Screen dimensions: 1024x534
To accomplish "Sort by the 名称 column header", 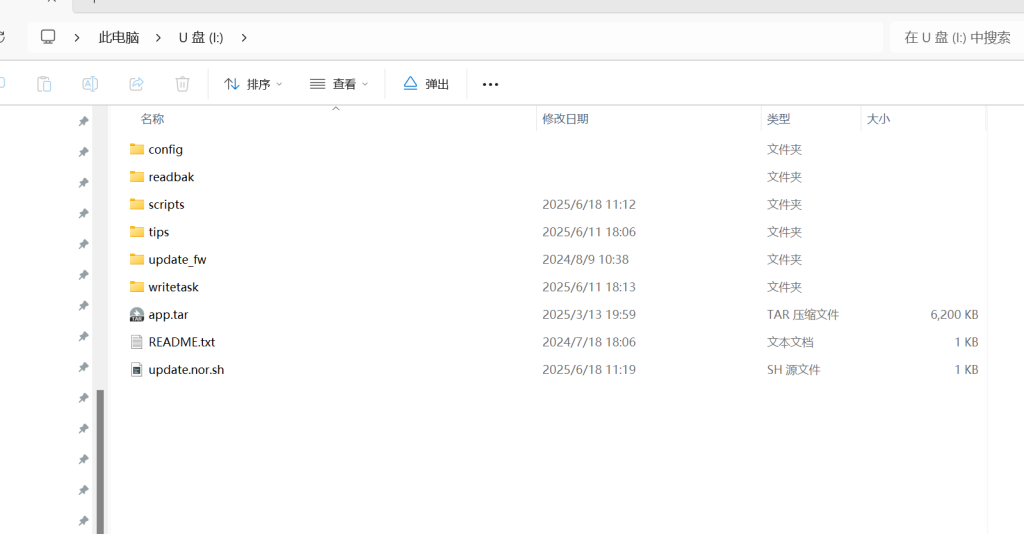I will tap(152, 119).
